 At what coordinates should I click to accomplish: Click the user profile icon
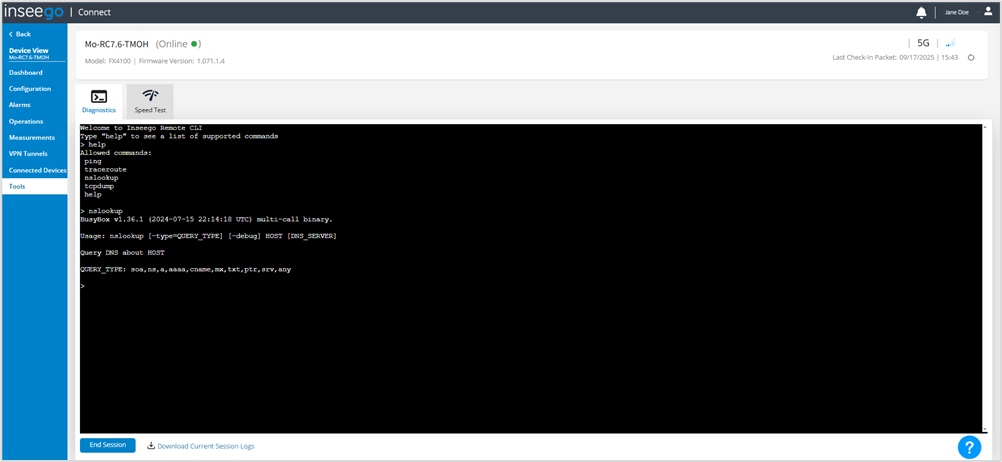tap(988, 12)
